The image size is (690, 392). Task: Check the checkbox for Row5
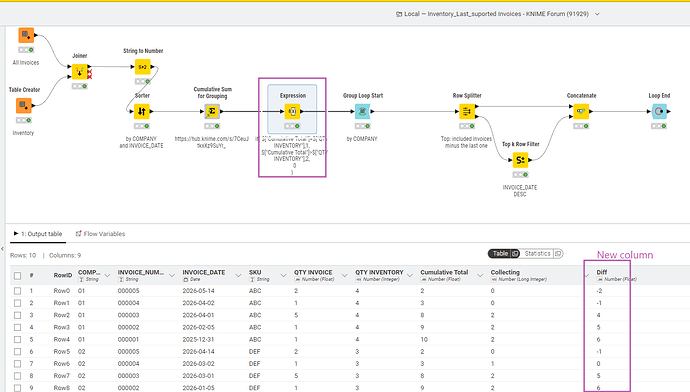click(18, 352)
